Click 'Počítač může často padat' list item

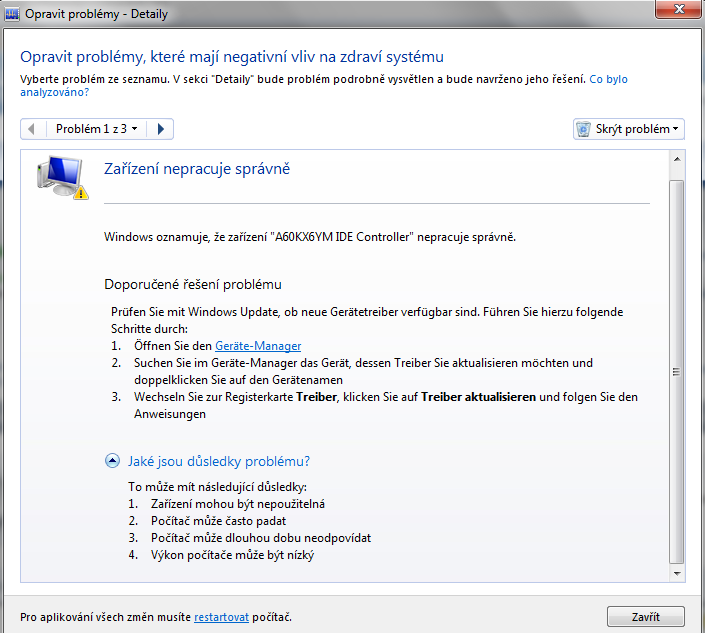[x=219, y=521]
